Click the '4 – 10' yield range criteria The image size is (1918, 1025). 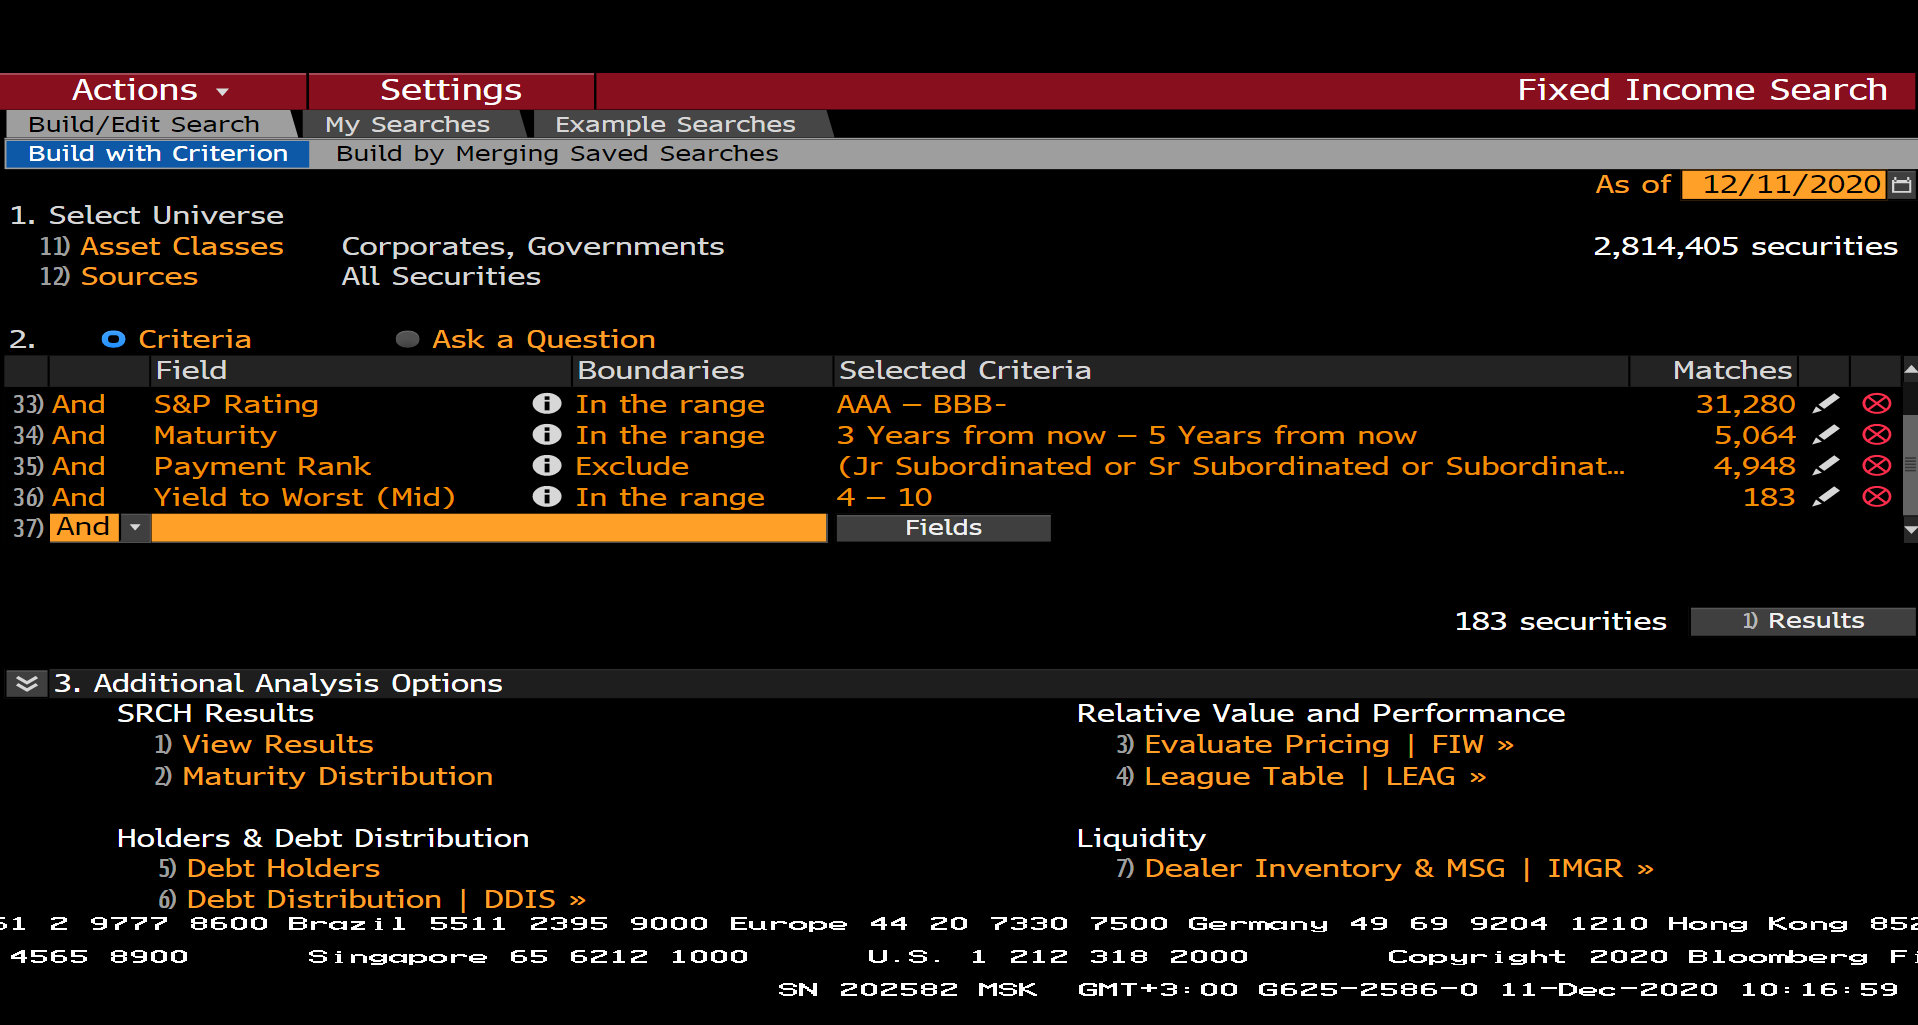(885, 497)
